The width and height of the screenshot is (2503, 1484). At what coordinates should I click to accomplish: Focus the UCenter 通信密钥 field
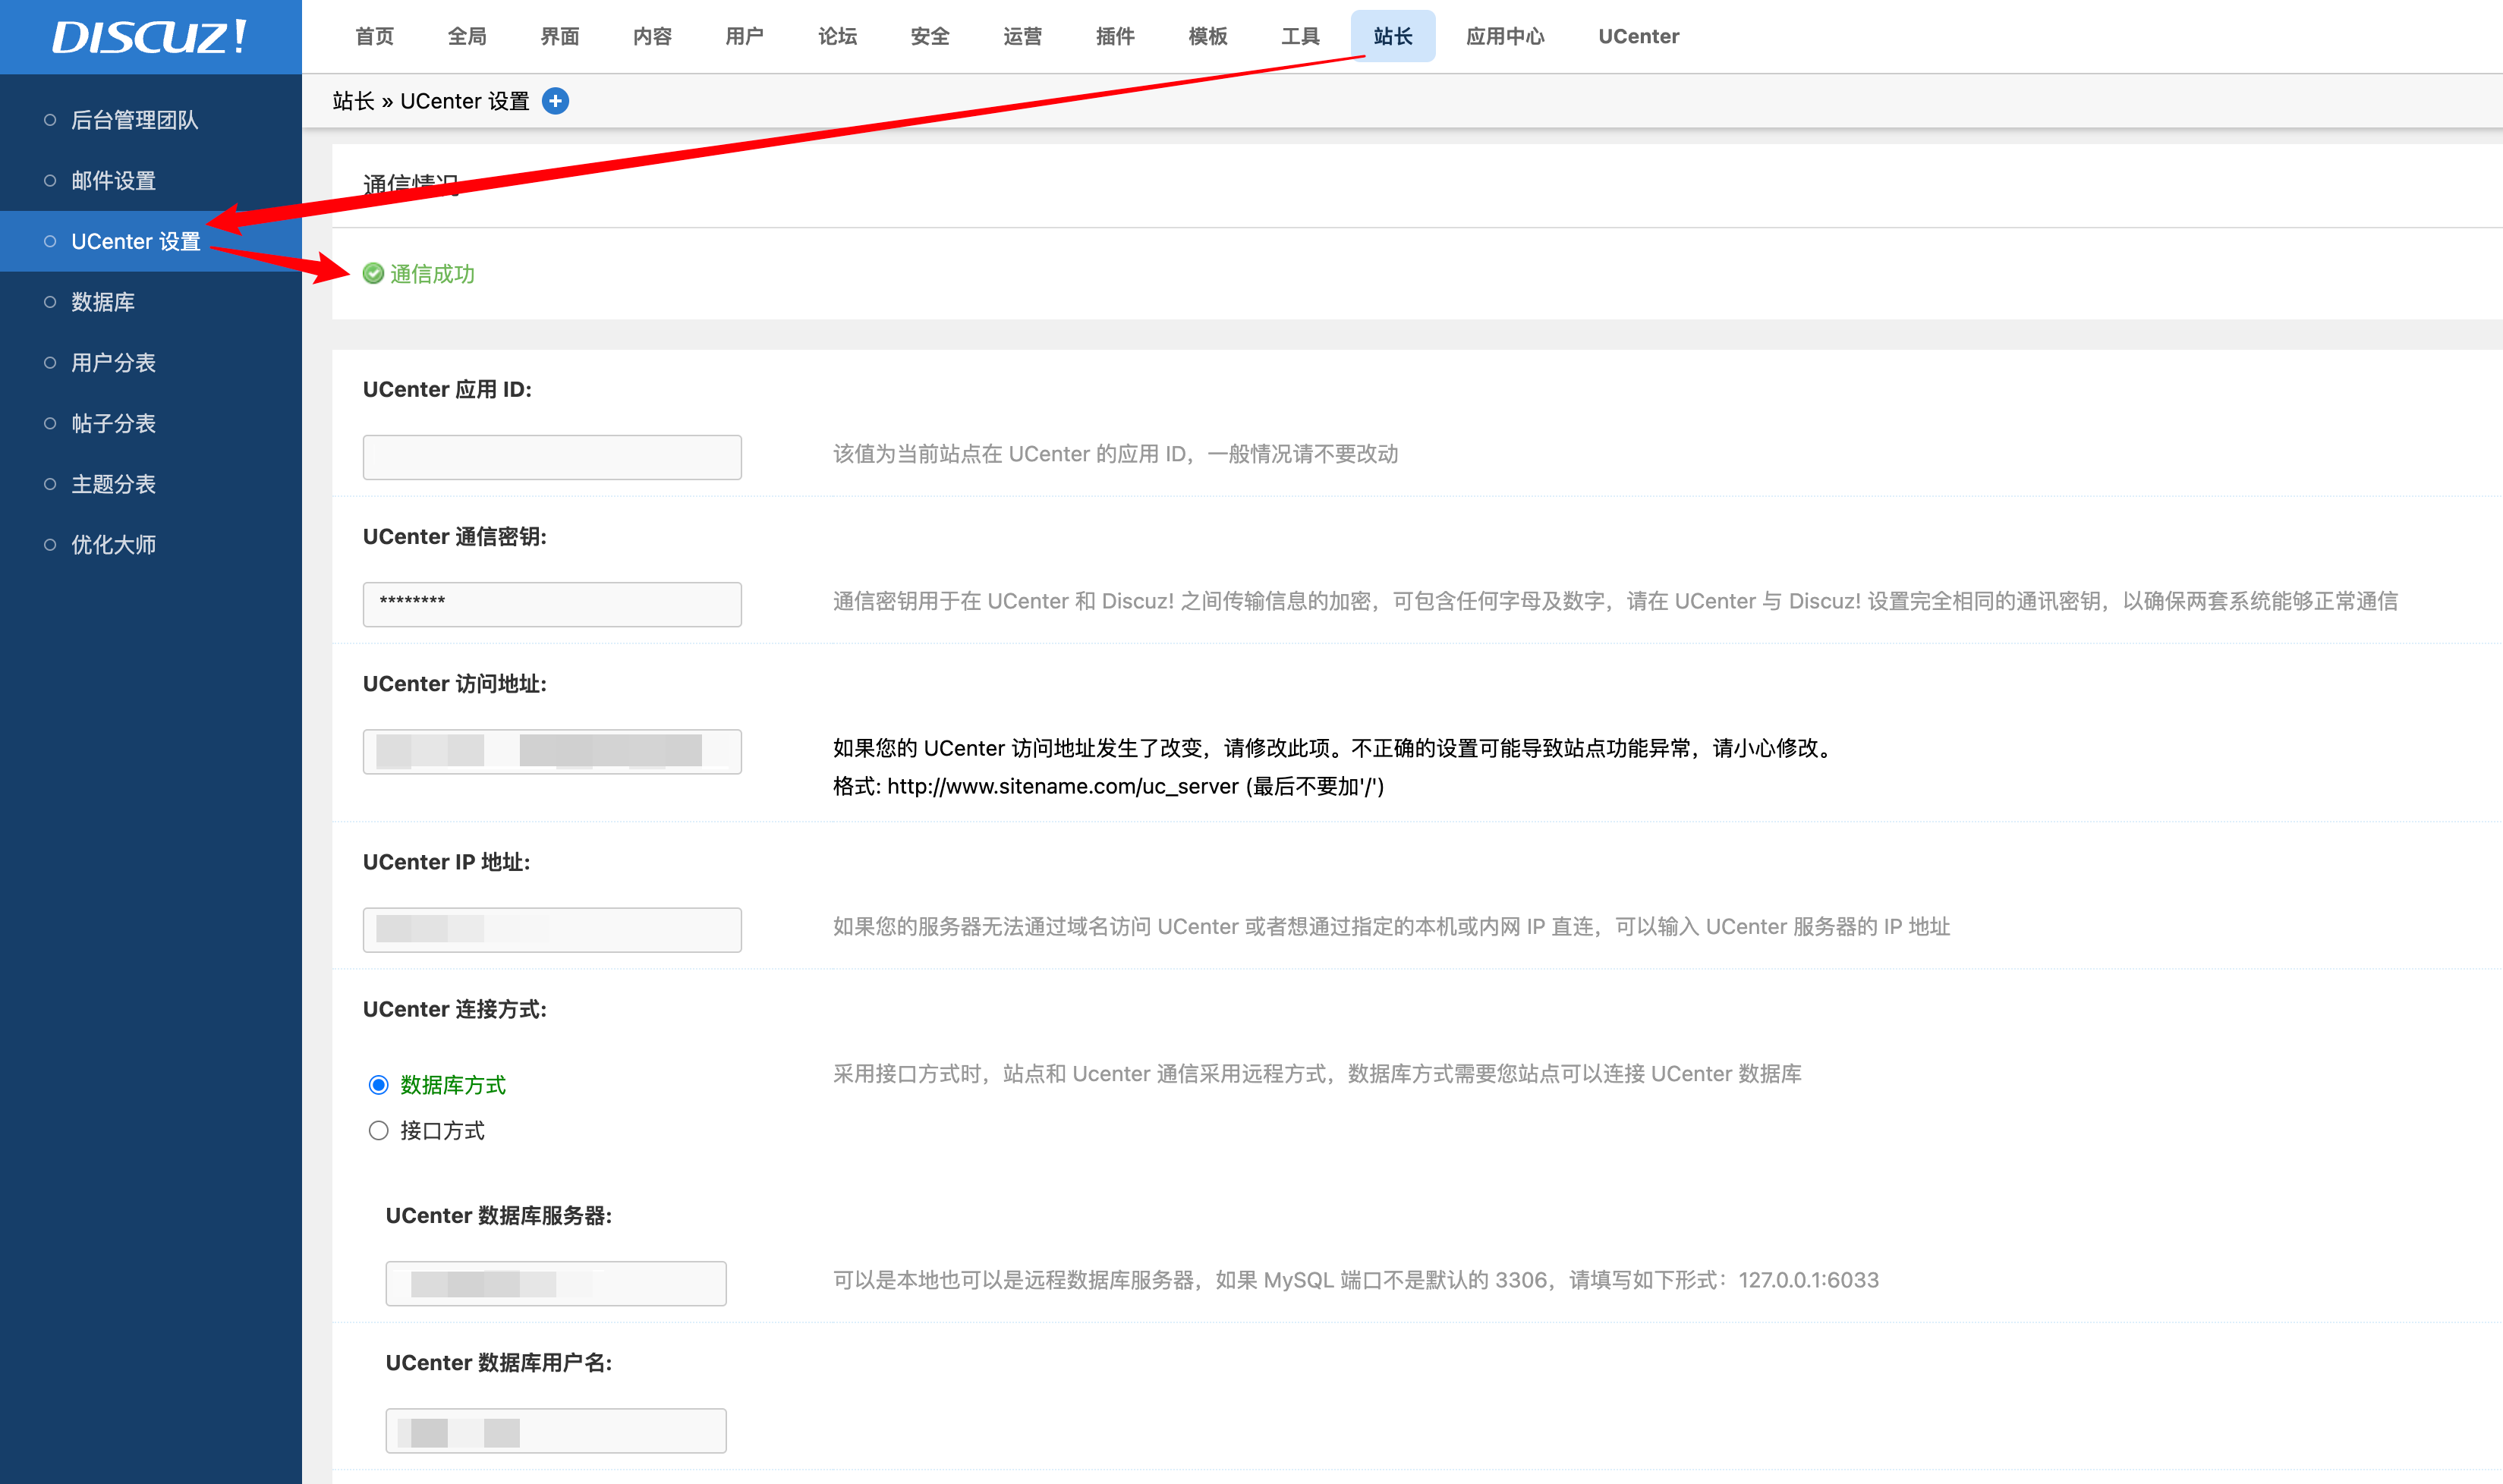552,604
